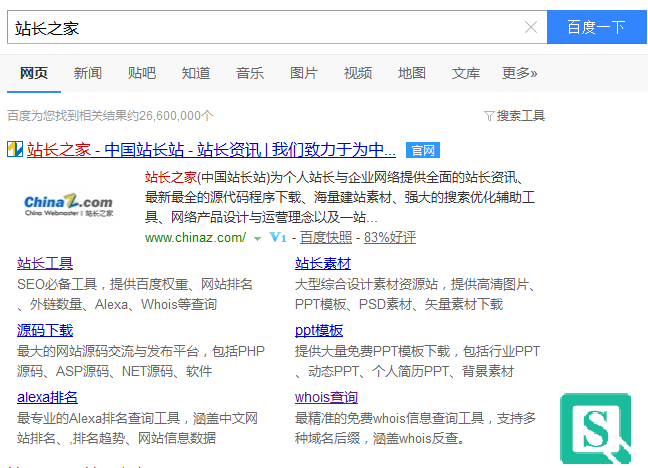648x468 pixels.
Task: Open the ppt模板 sublink
Action: tap(319, 330)
